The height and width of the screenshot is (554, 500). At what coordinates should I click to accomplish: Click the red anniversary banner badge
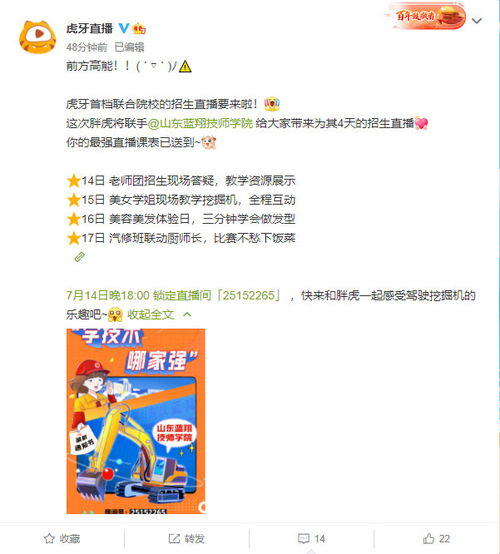pyautogui.click(x=425, y=16)
